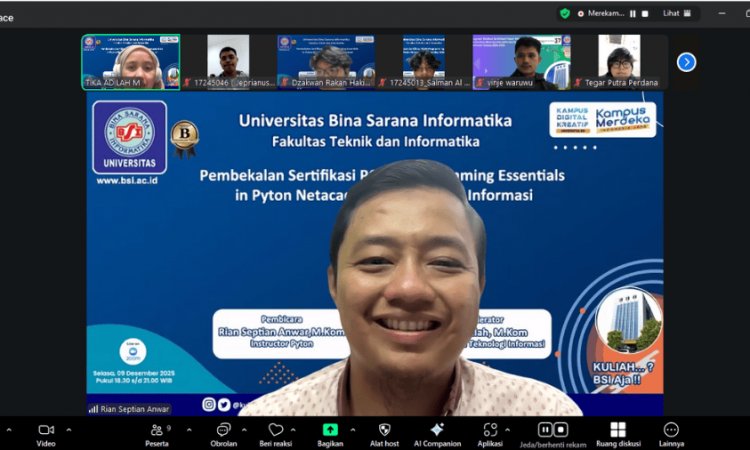Click the signal strength icon beside Rian Septian Anwar

[x=93, y=409]
